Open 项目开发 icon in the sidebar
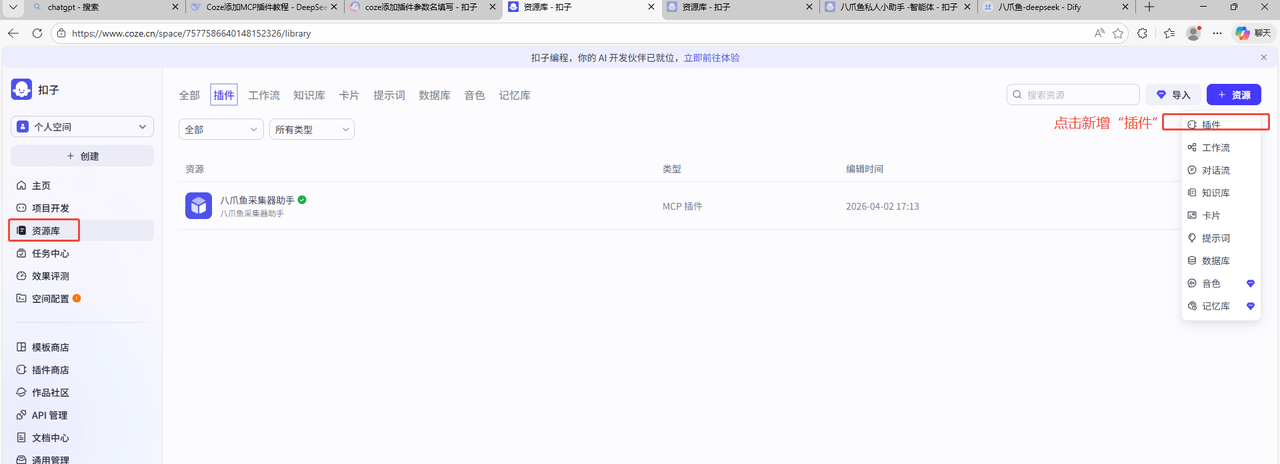The width and height of the screenshot is (1280, 464). [x=22, y=208]
